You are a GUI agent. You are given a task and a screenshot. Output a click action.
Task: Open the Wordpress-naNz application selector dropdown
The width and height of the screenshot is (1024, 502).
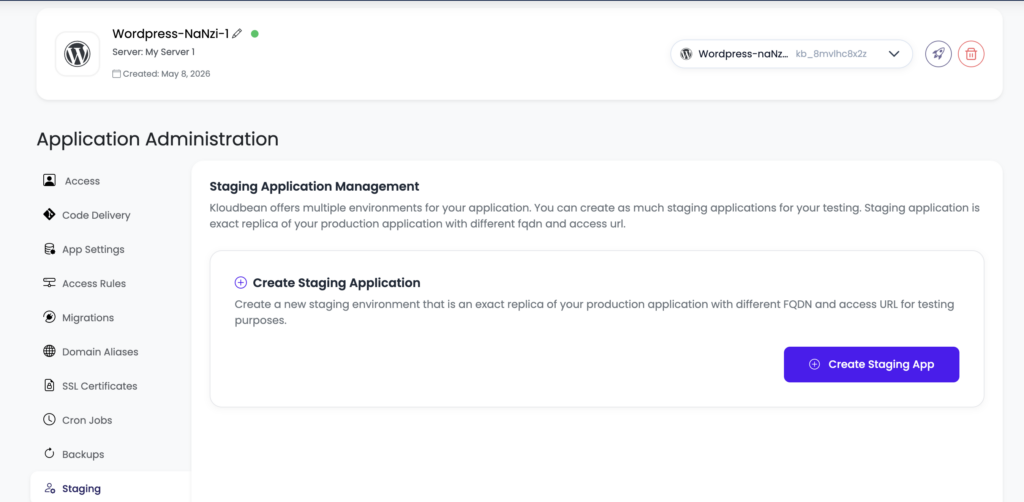791,54
